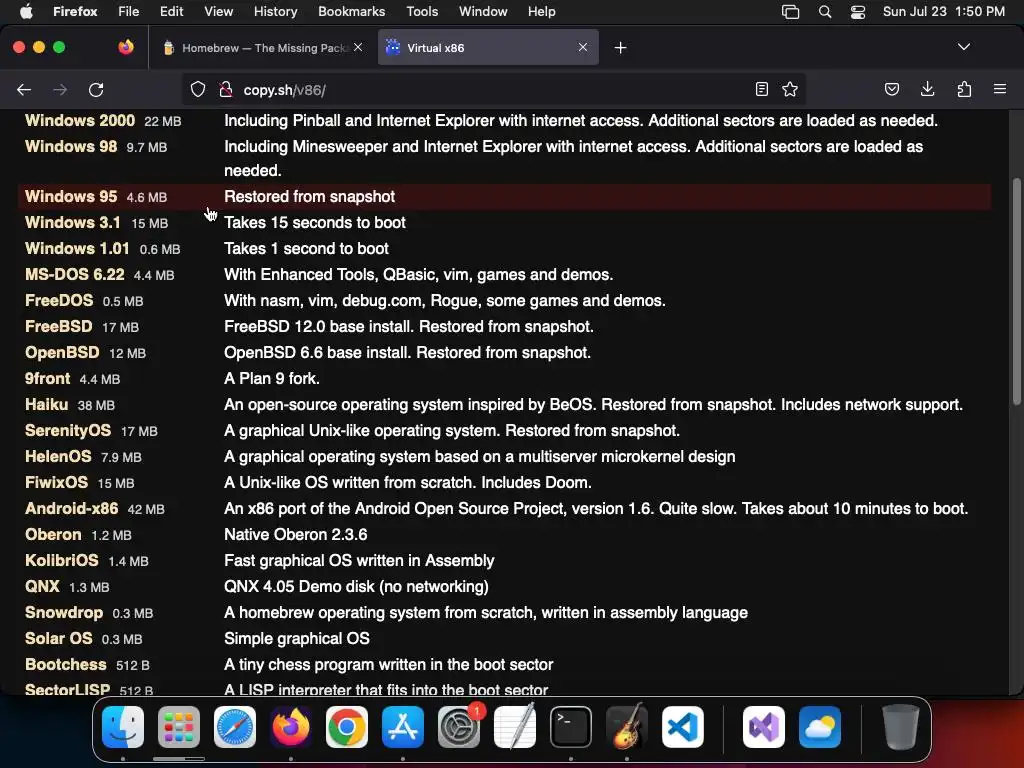Open the History menu
Viewport: 1024px width, 768px height.
pos(276,11)
